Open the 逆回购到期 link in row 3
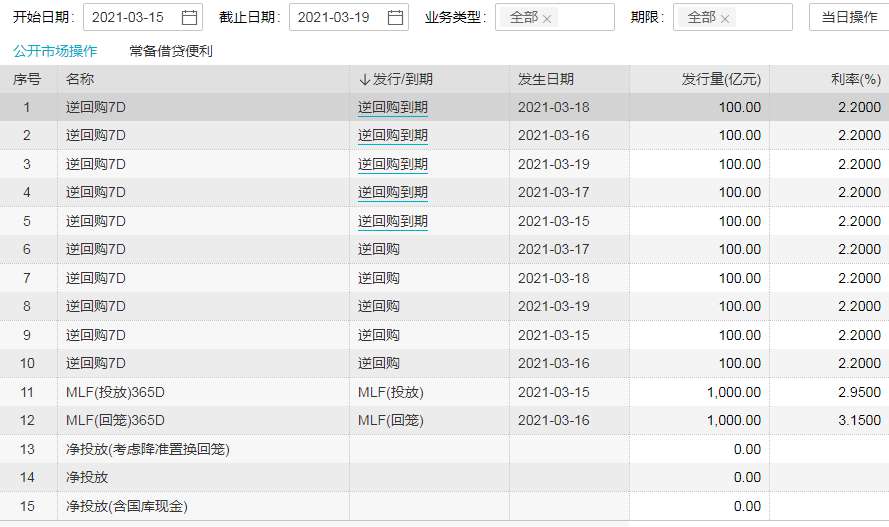Screen dimensions: 889x527 point(393,164)
